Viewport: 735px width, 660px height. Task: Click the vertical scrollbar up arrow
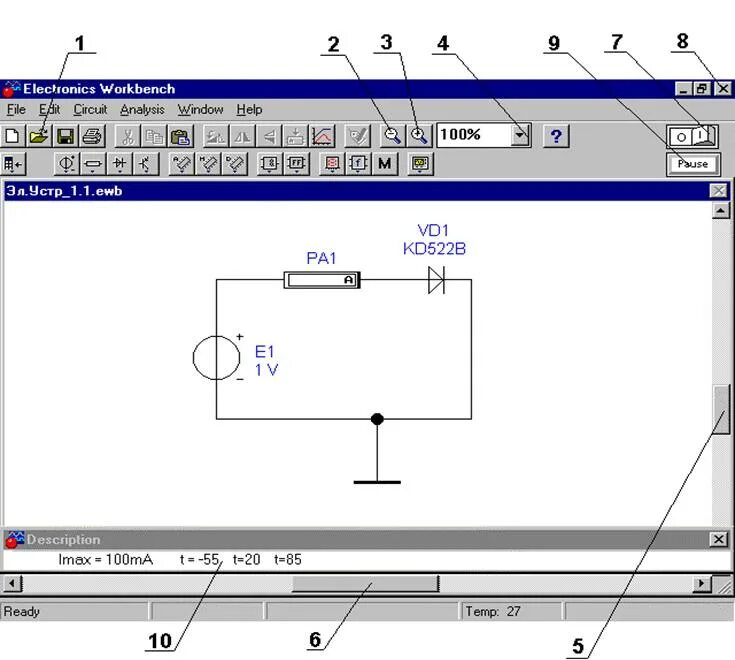point(720,210)
